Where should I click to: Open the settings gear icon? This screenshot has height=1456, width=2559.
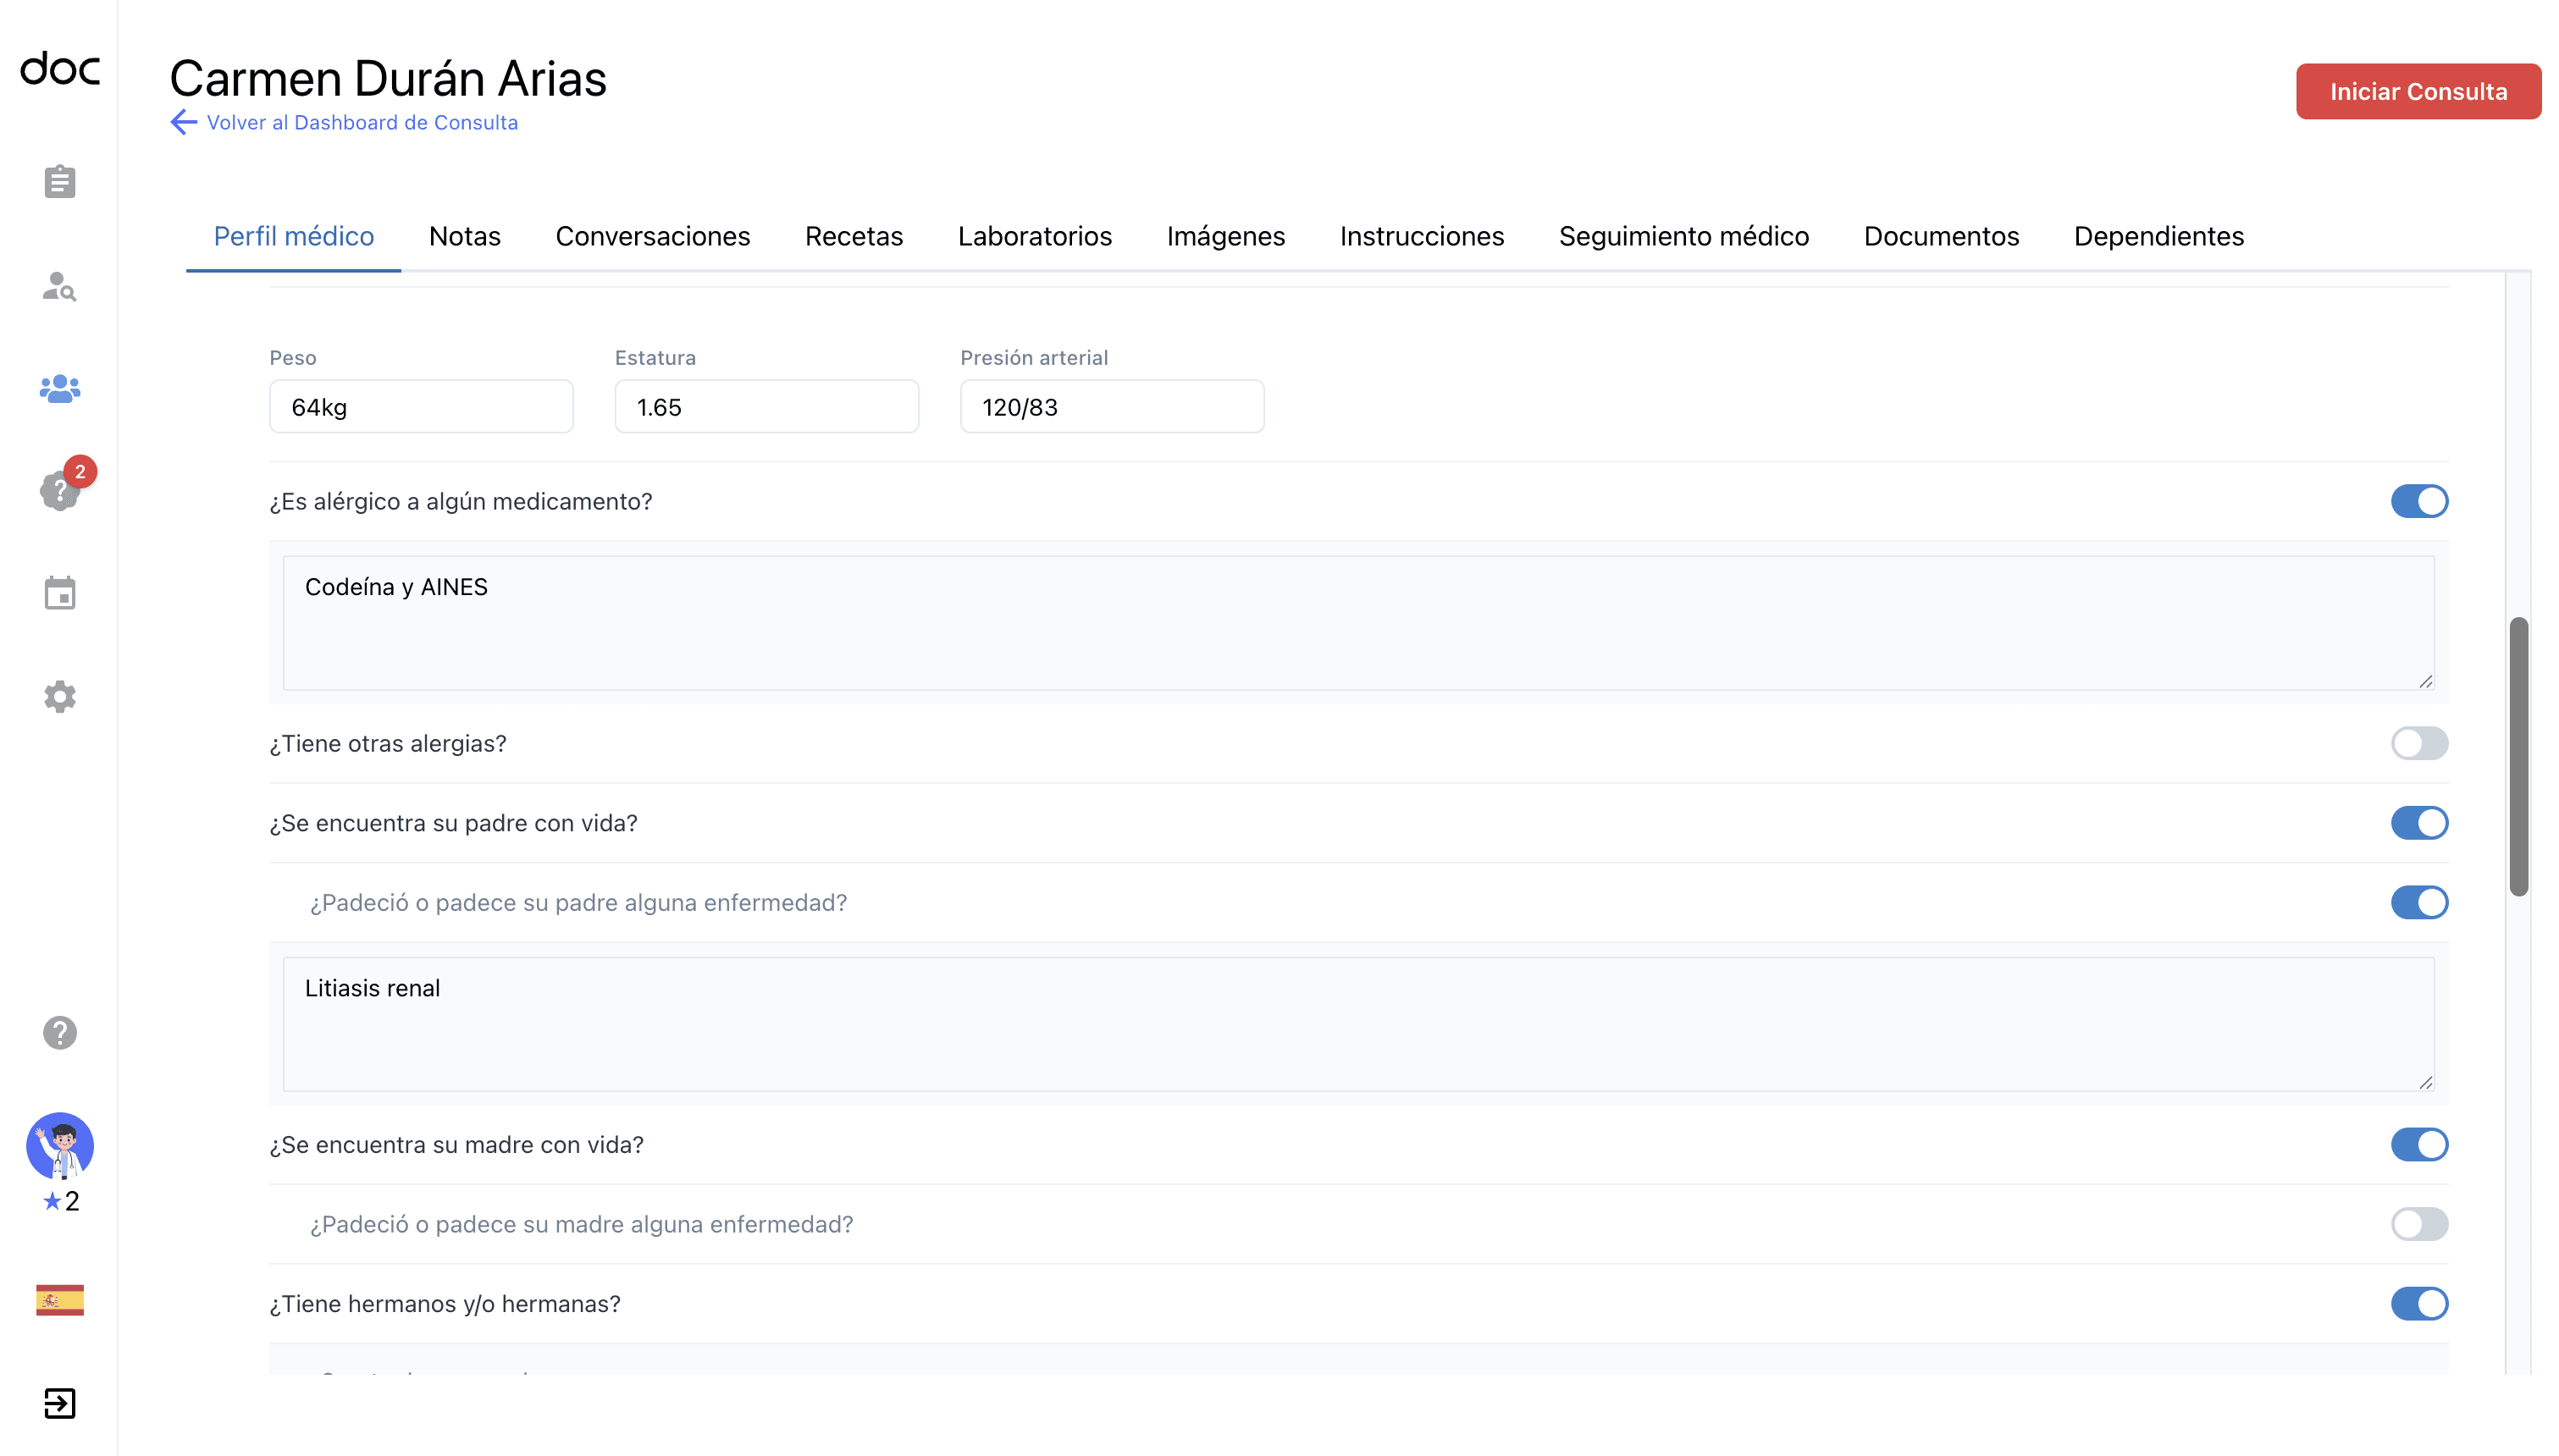coord(59,697)
